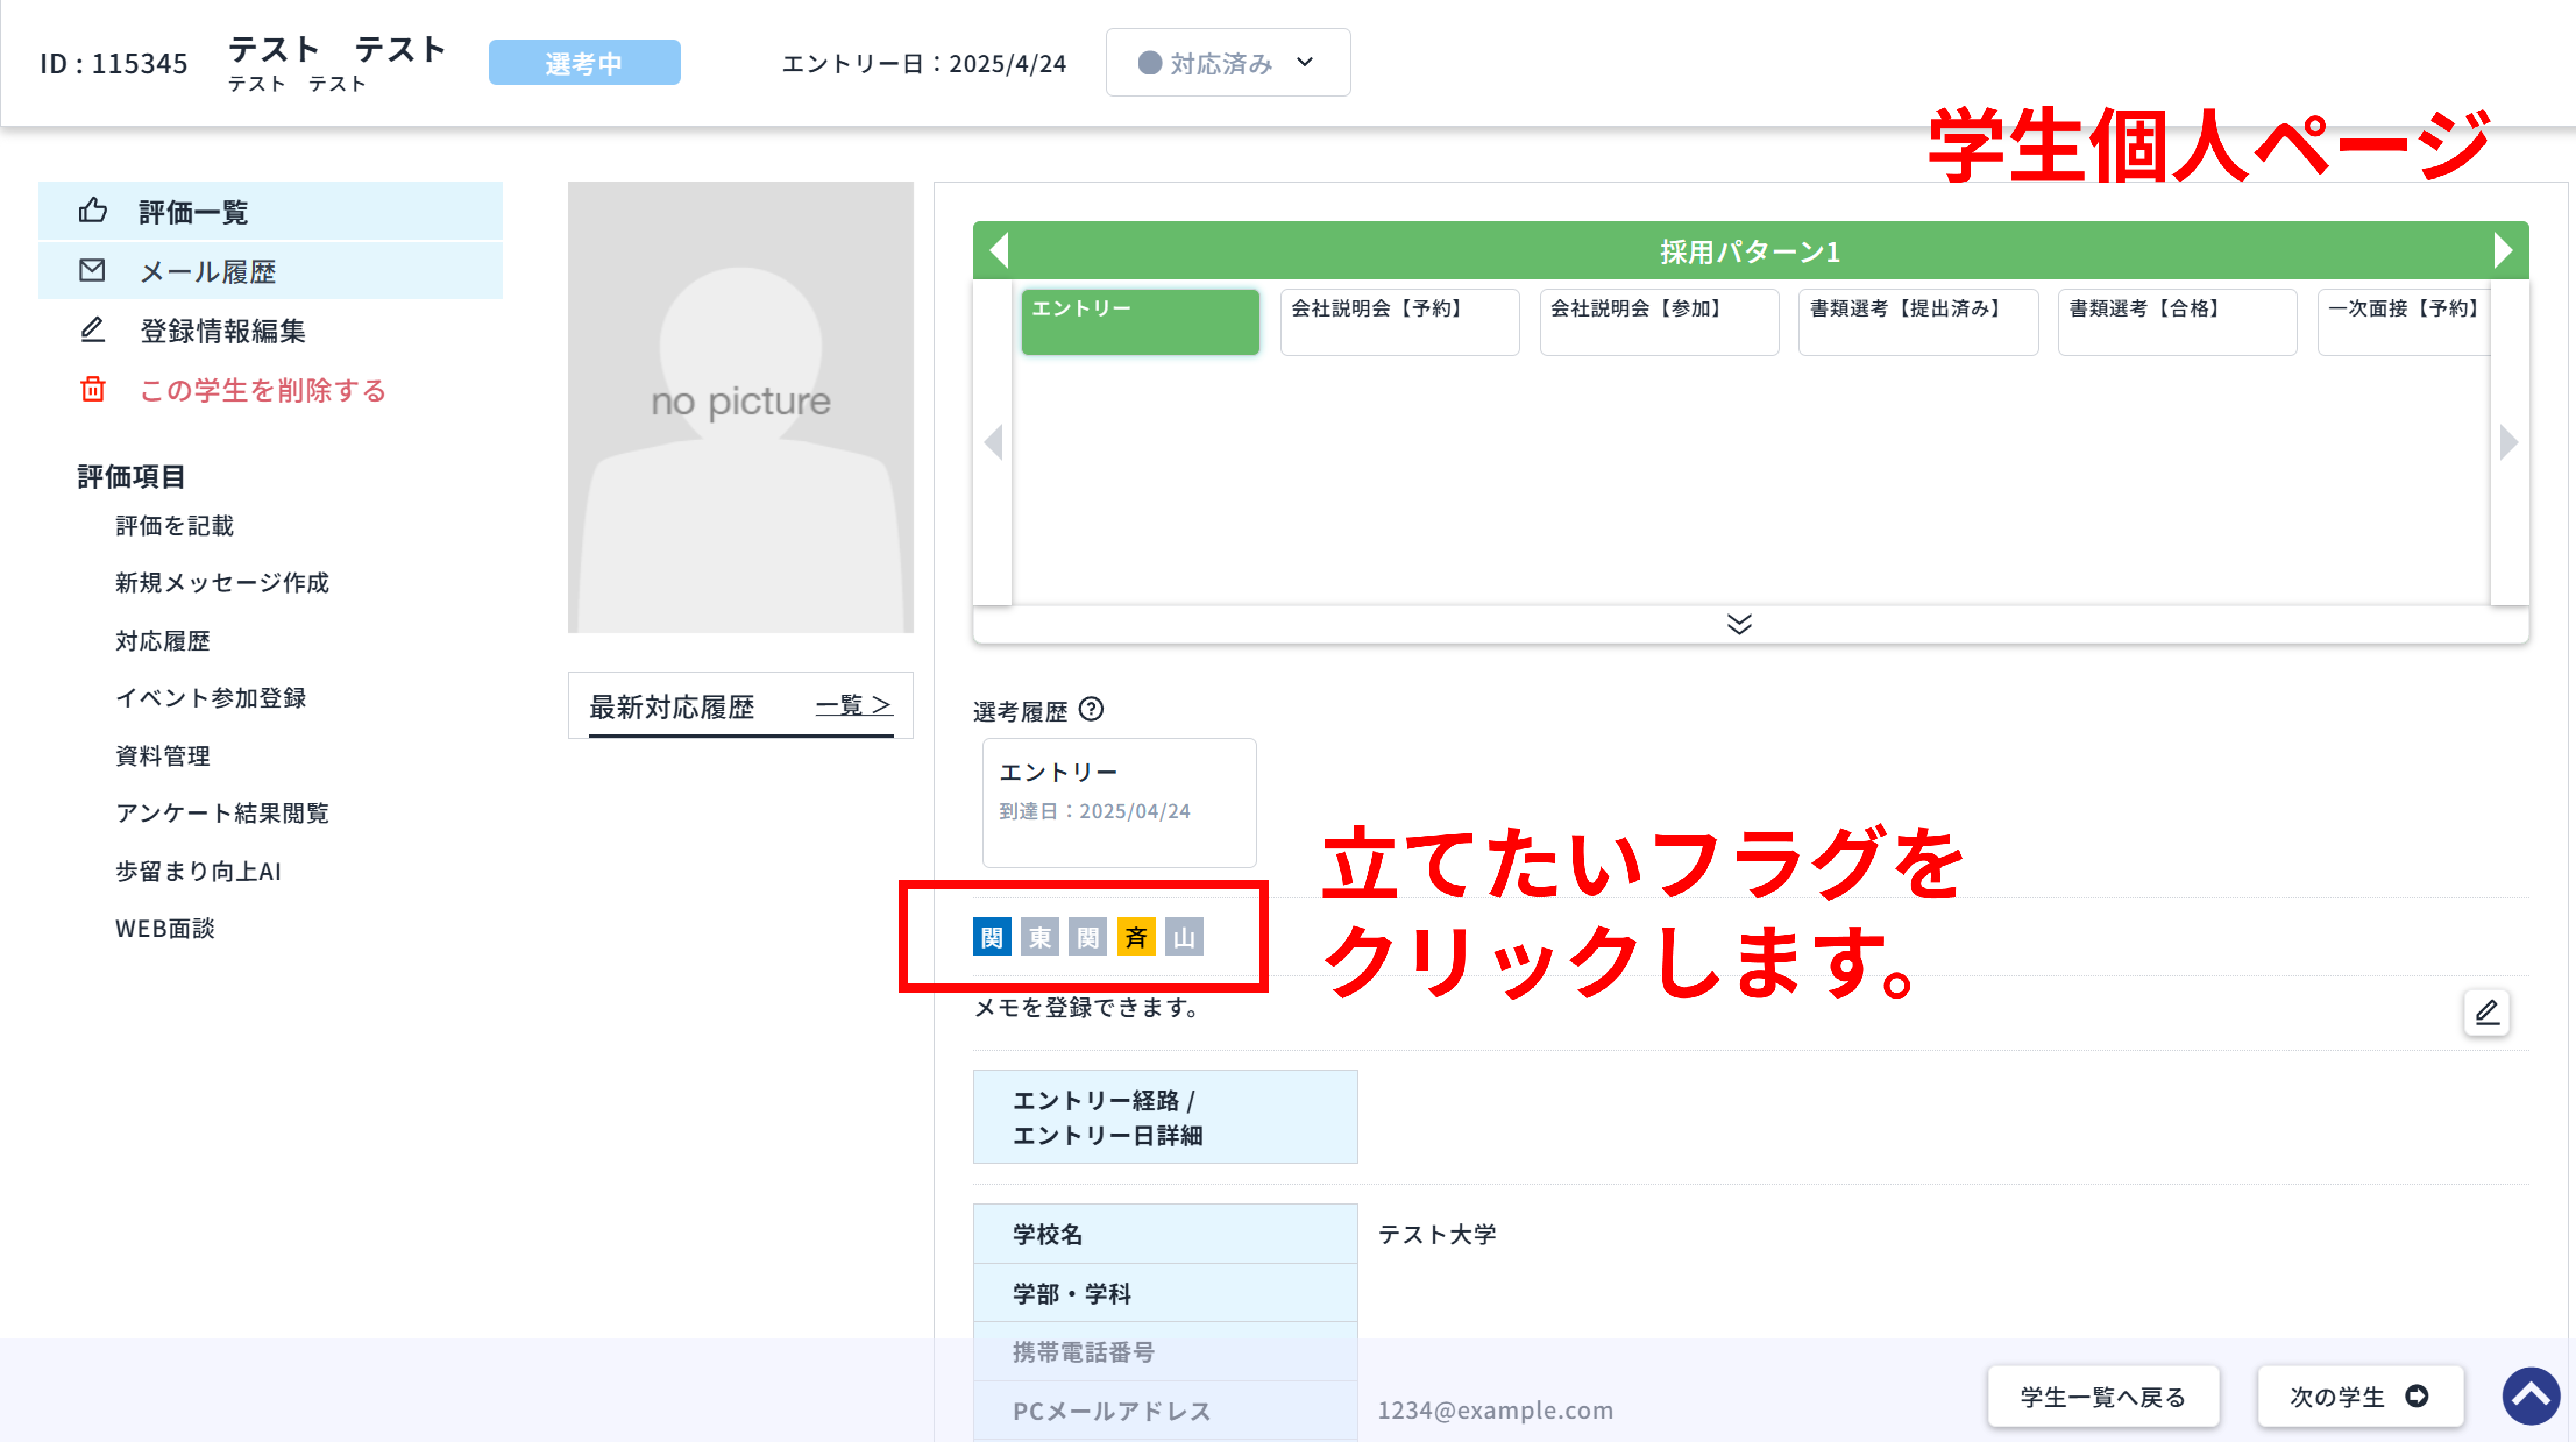Click the right arrow on 採用パターン1 header
The image size is (2576, 1442).
[2504, 250]
